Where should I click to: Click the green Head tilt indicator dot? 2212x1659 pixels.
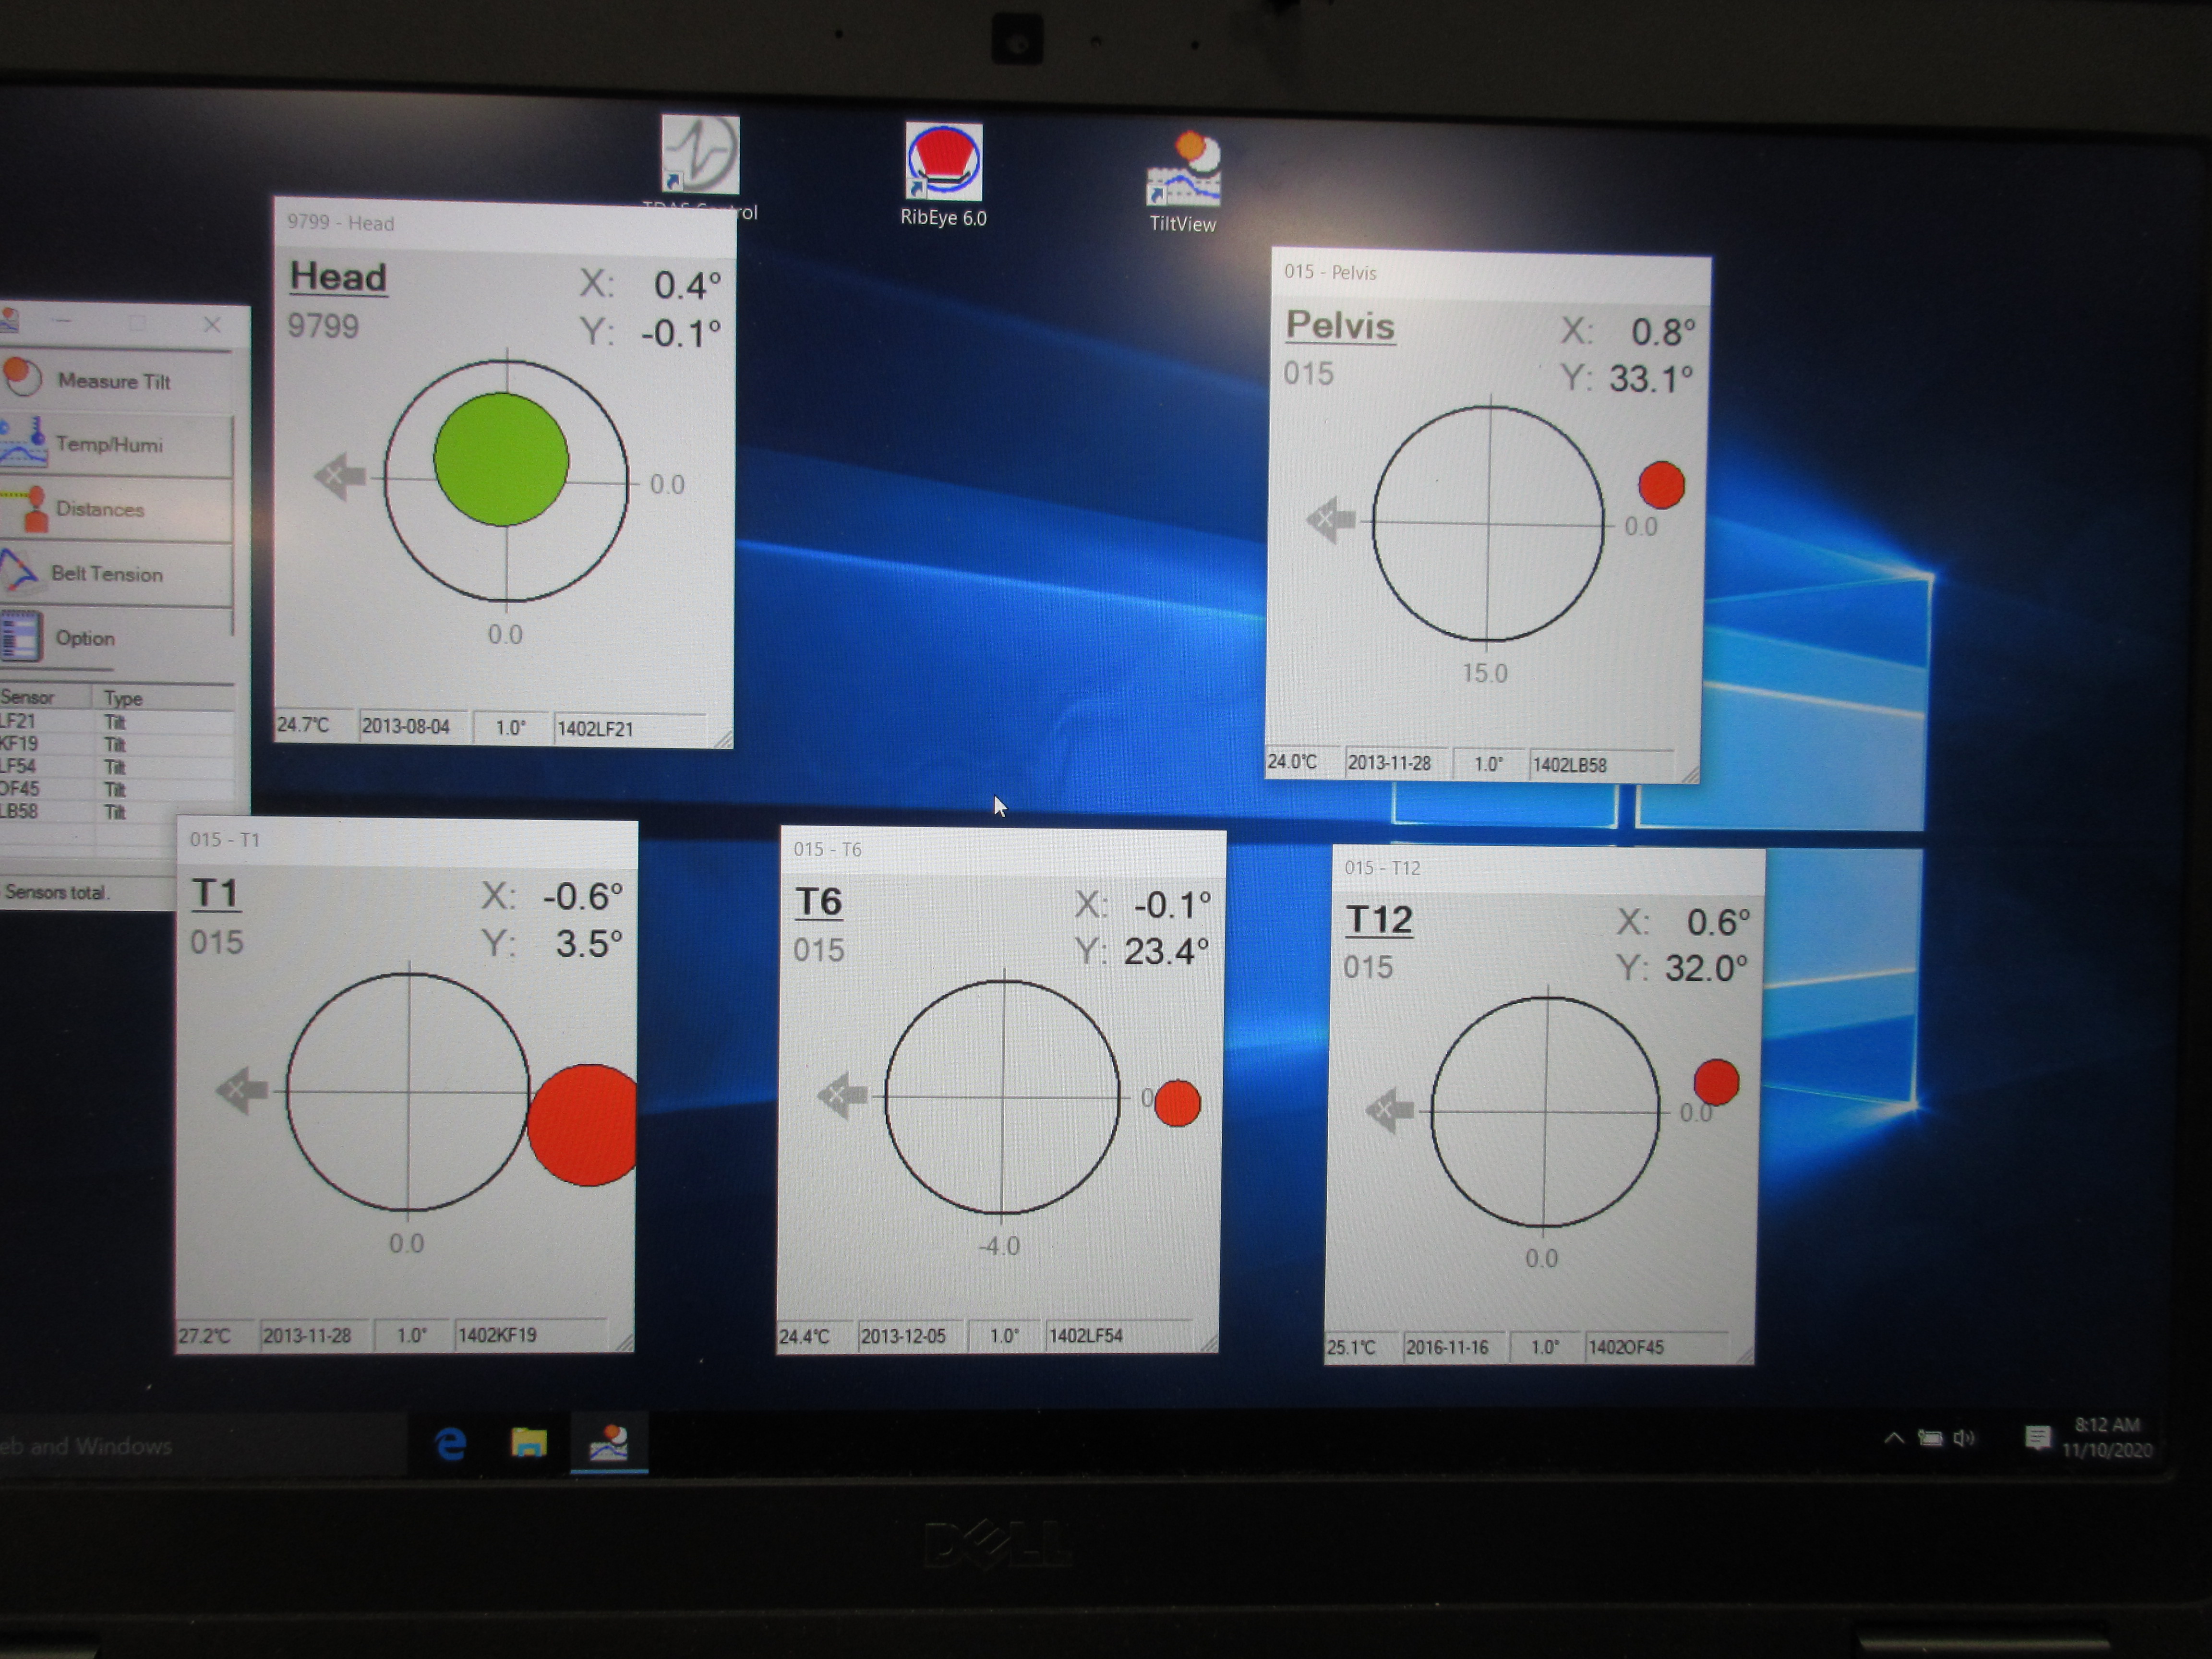(x=501, y=459)
